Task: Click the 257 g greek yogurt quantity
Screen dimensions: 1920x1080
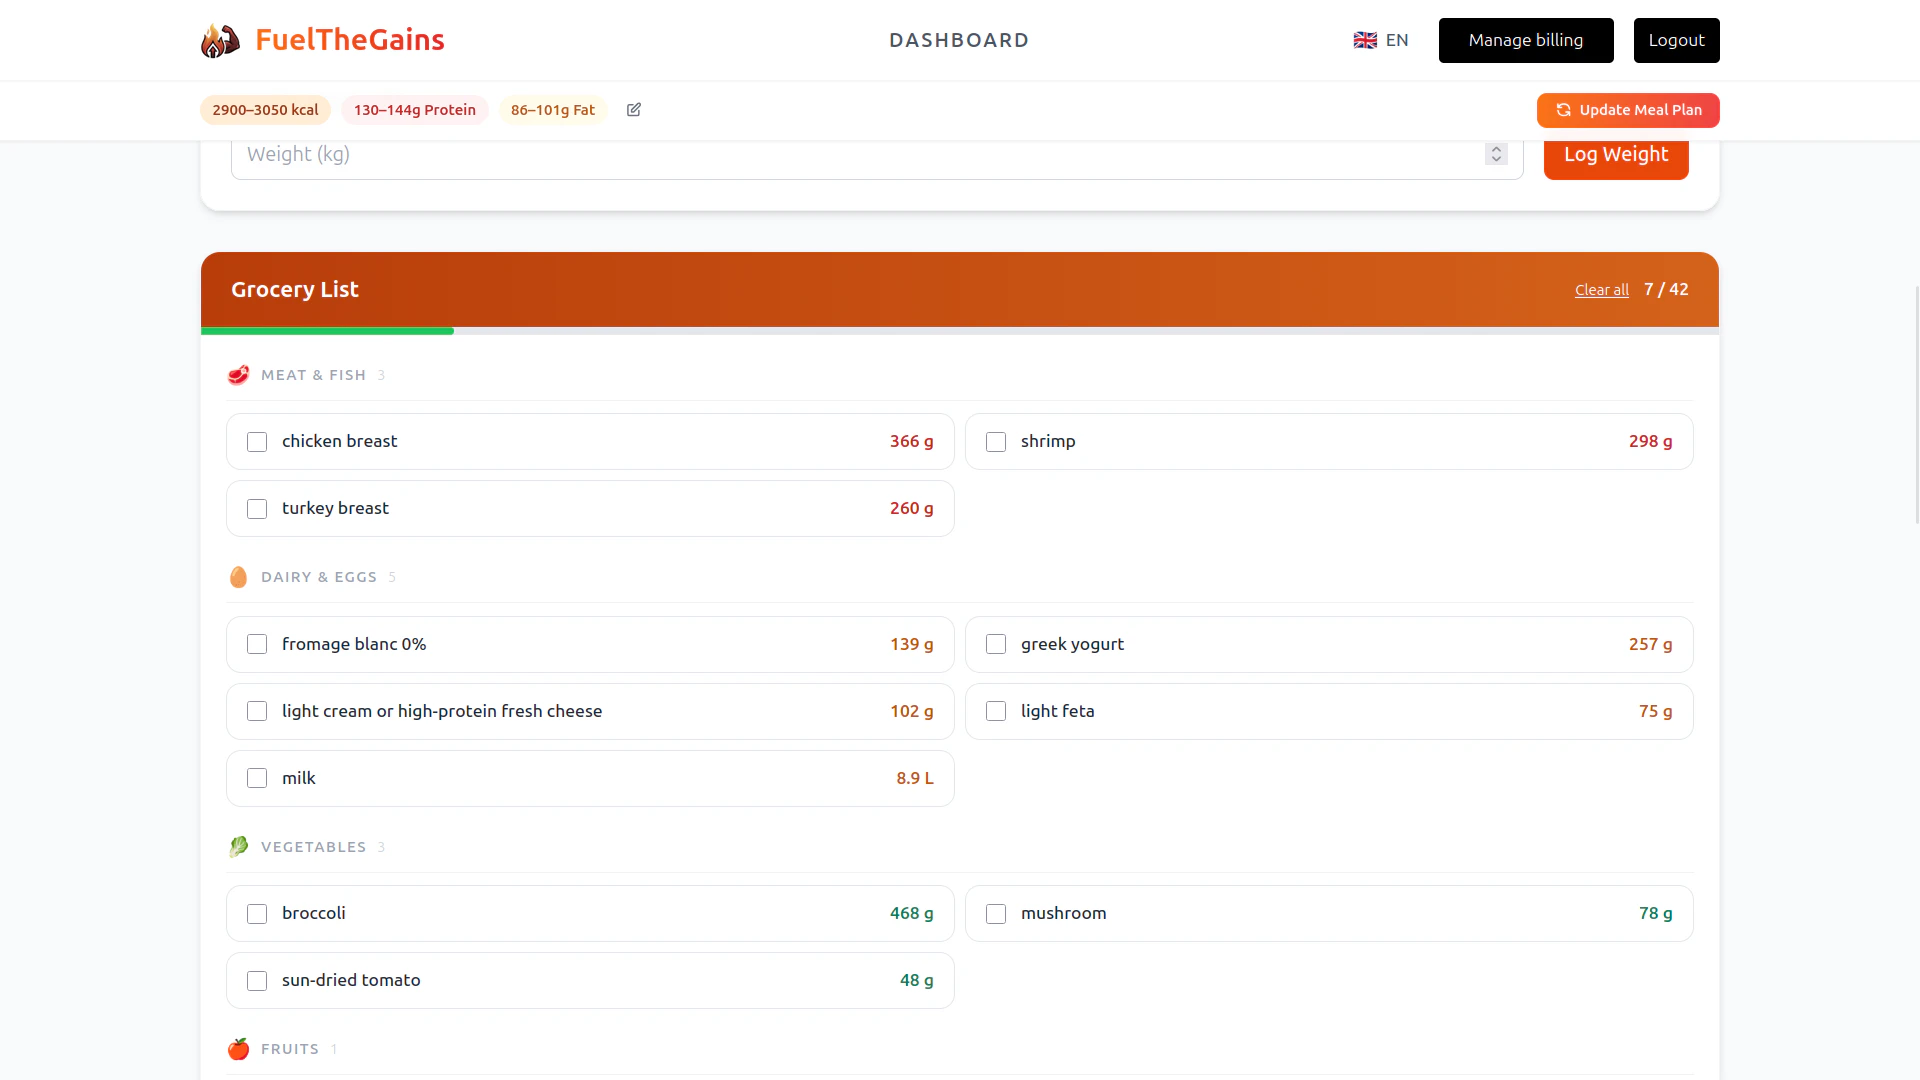Action: [x=1650, y=644]
